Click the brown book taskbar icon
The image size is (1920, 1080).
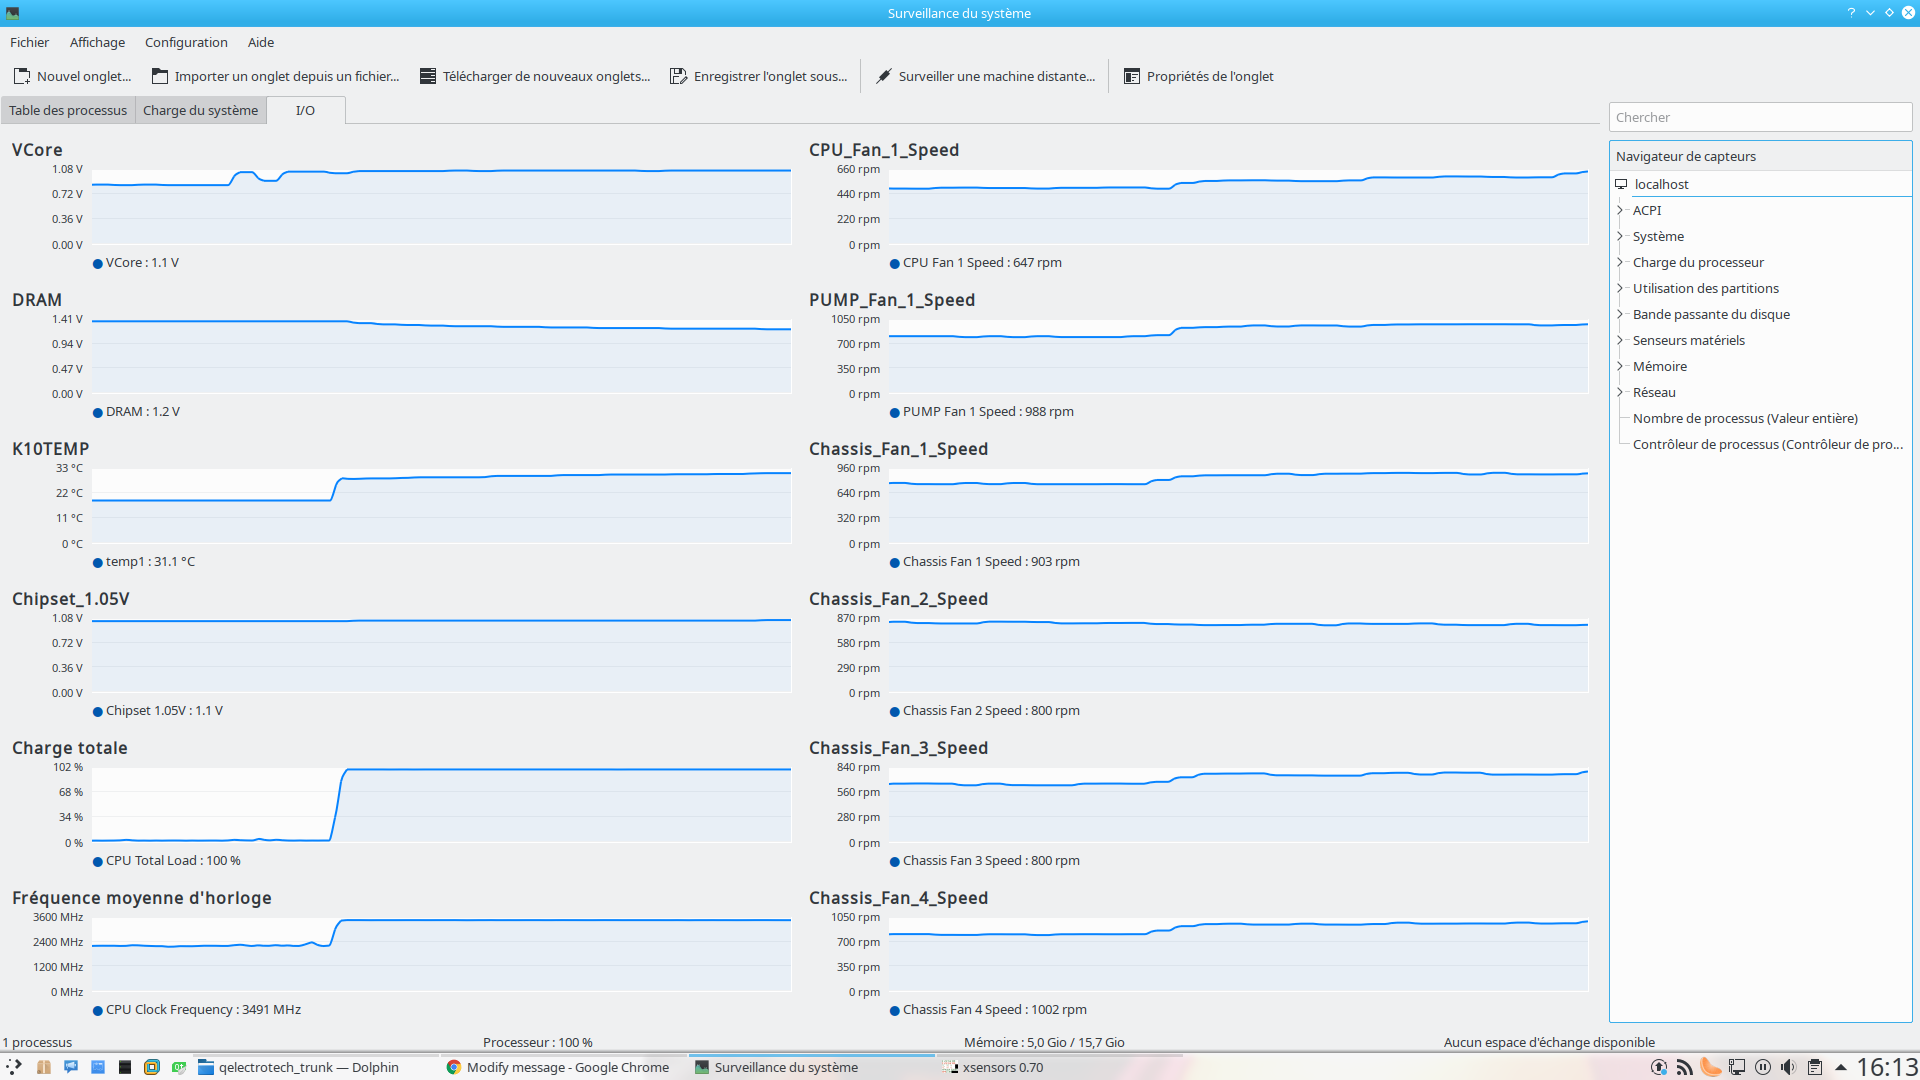pos(44,1067)
